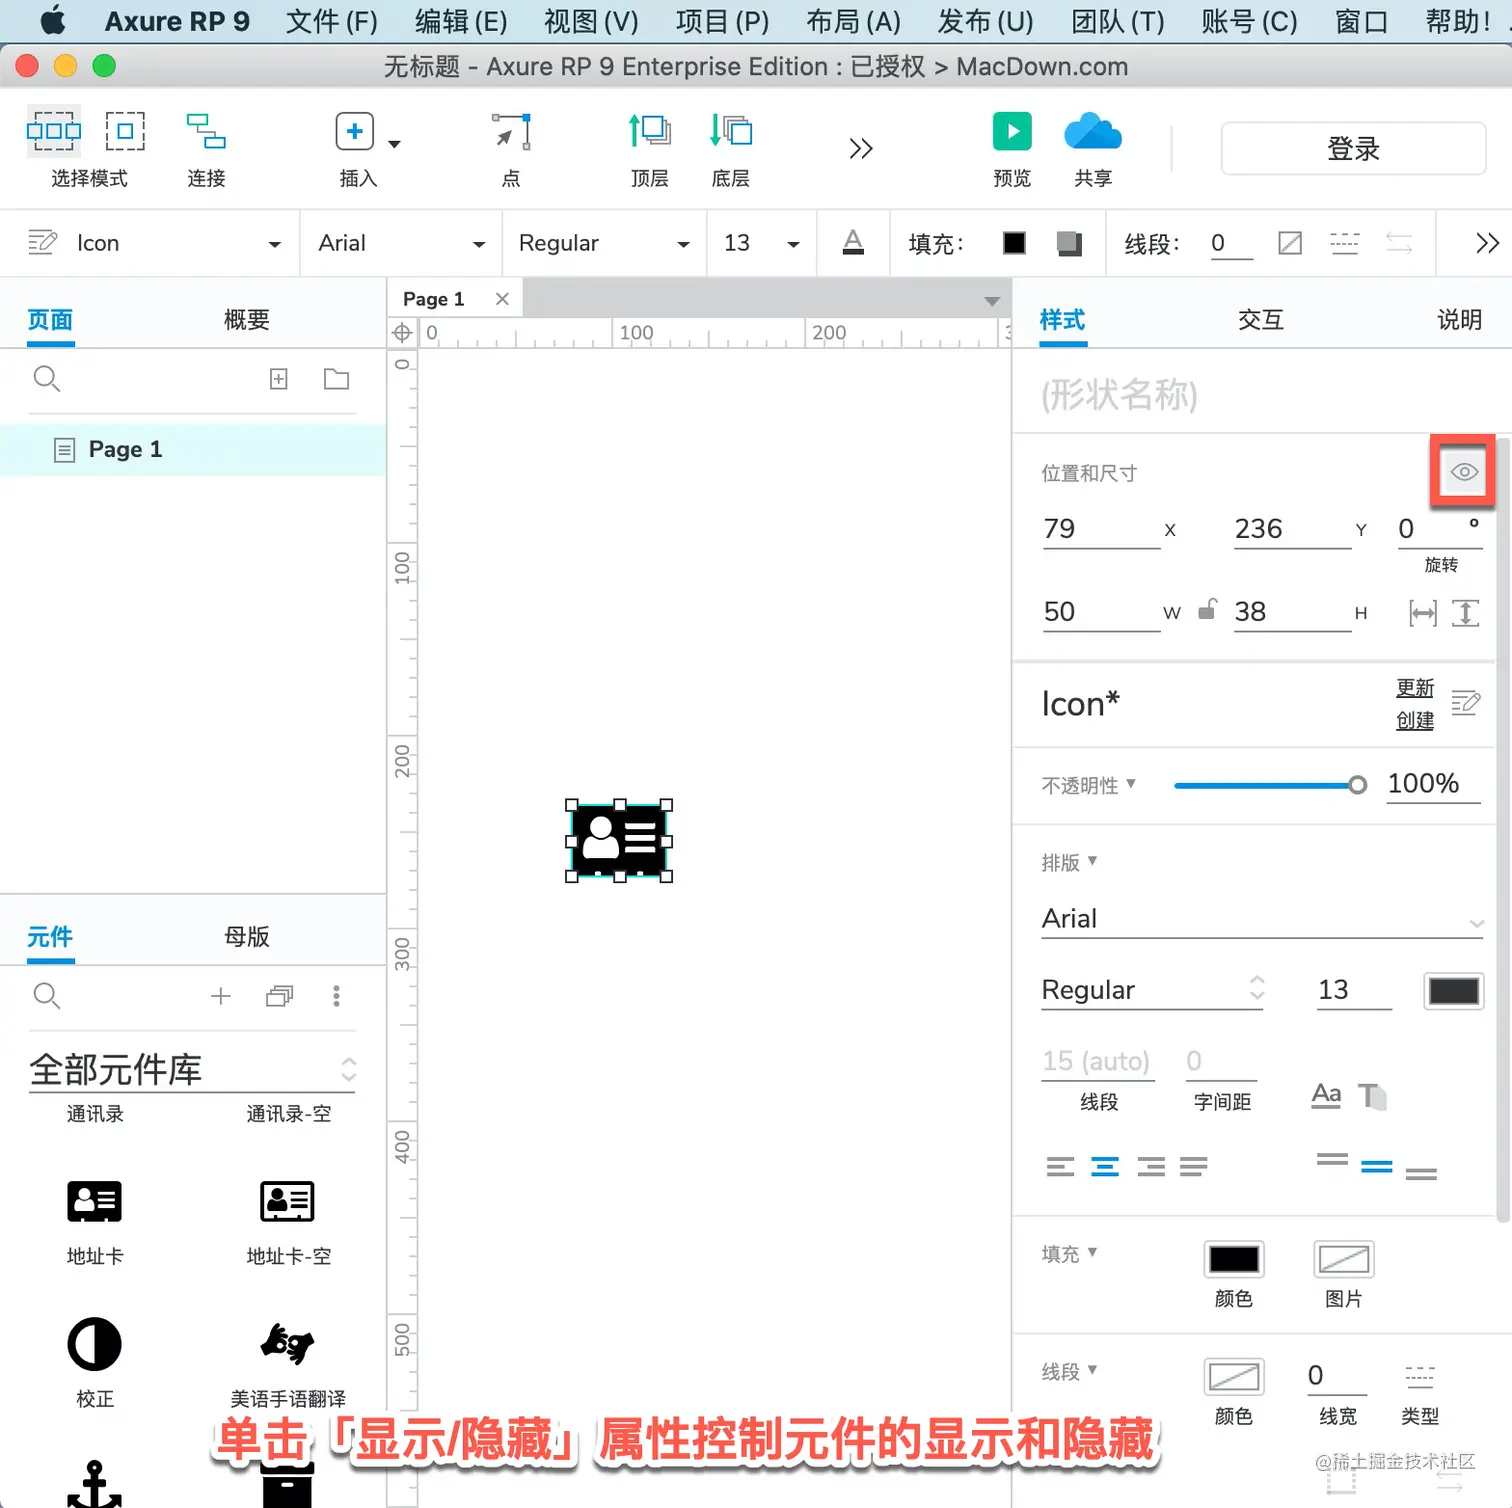1512x1508 pixels.
Task: Open the All Libraries (全部元件库) dropdown
Action: coord(193,1070)
